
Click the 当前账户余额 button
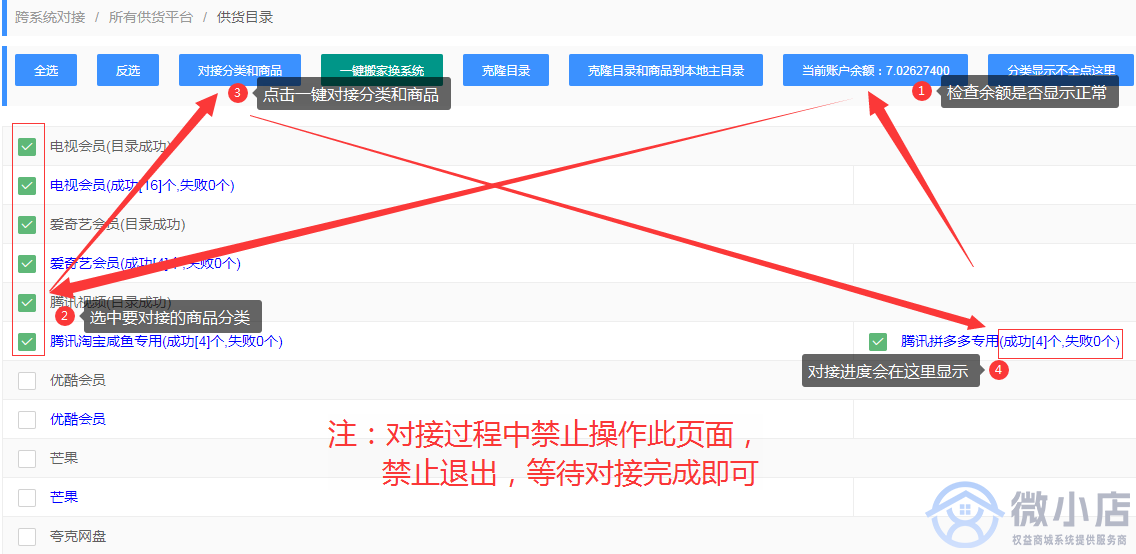pos(875,70)
